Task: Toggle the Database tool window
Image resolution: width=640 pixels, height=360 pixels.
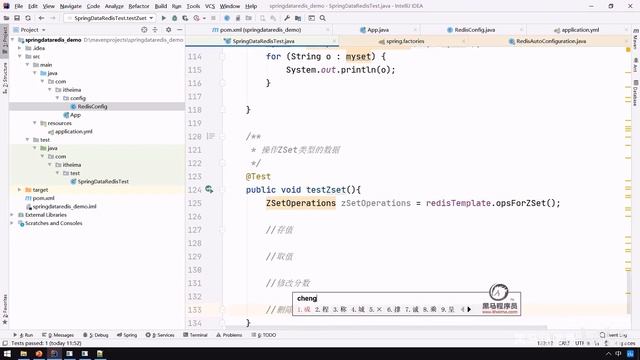Action: point(635,93)
